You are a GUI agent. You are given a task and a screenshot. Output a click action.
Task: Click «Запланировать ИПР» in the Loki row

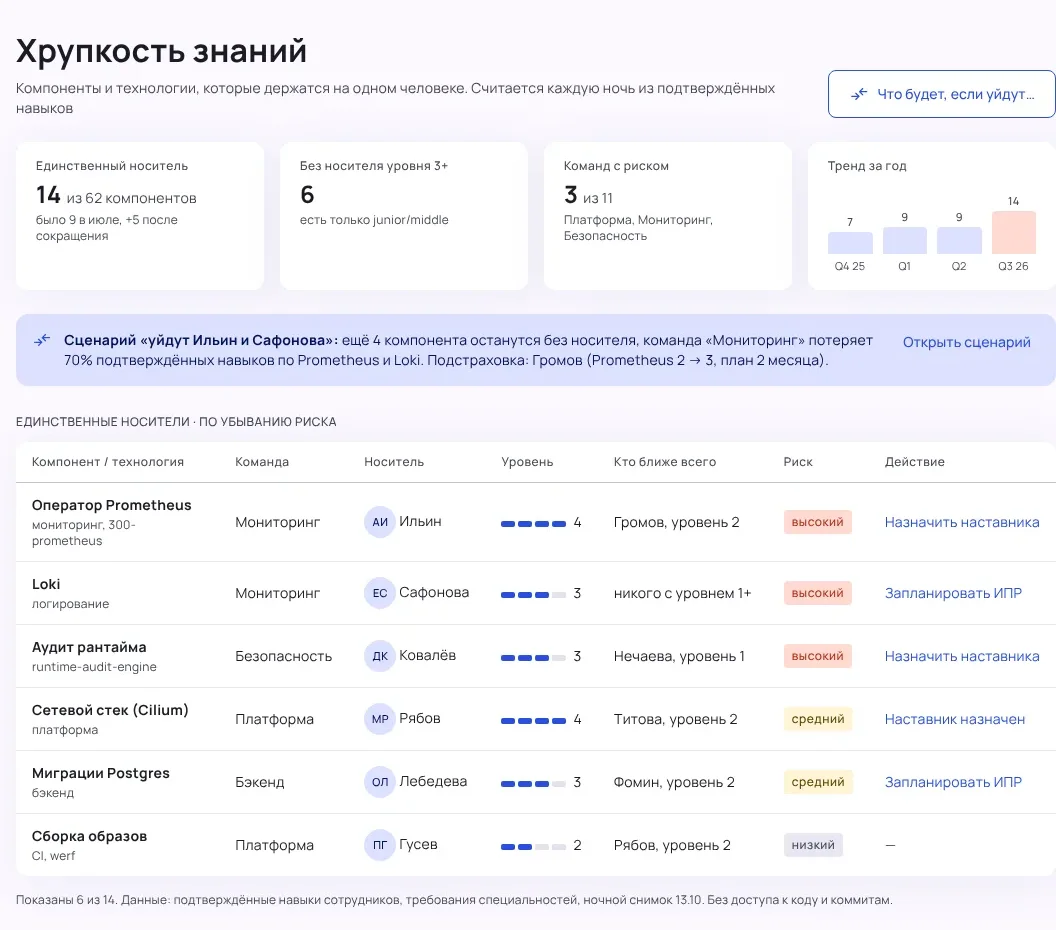pos(953,593)
